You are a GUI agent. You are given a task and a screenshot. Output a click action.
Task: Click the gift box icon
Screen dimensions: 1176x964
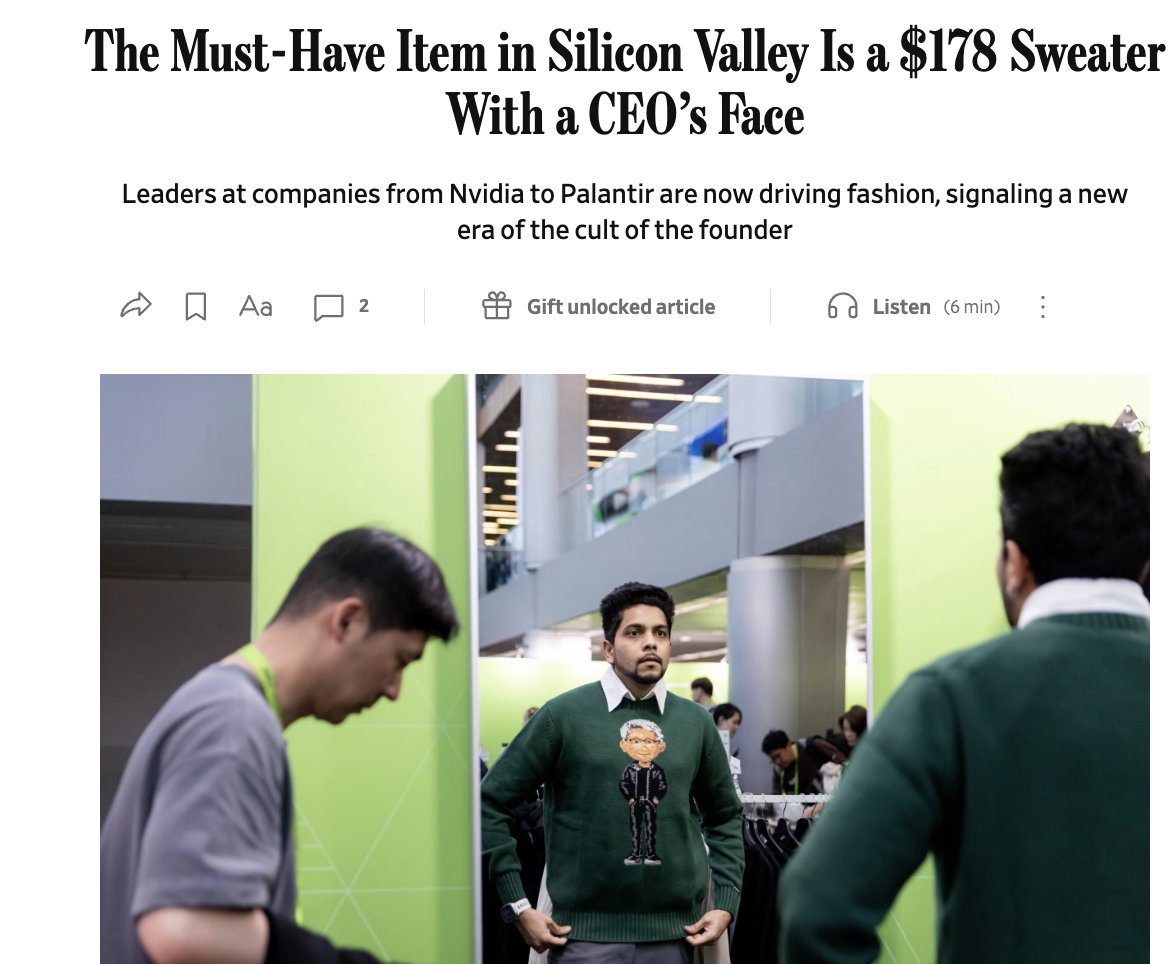click(x=496, y=305)
